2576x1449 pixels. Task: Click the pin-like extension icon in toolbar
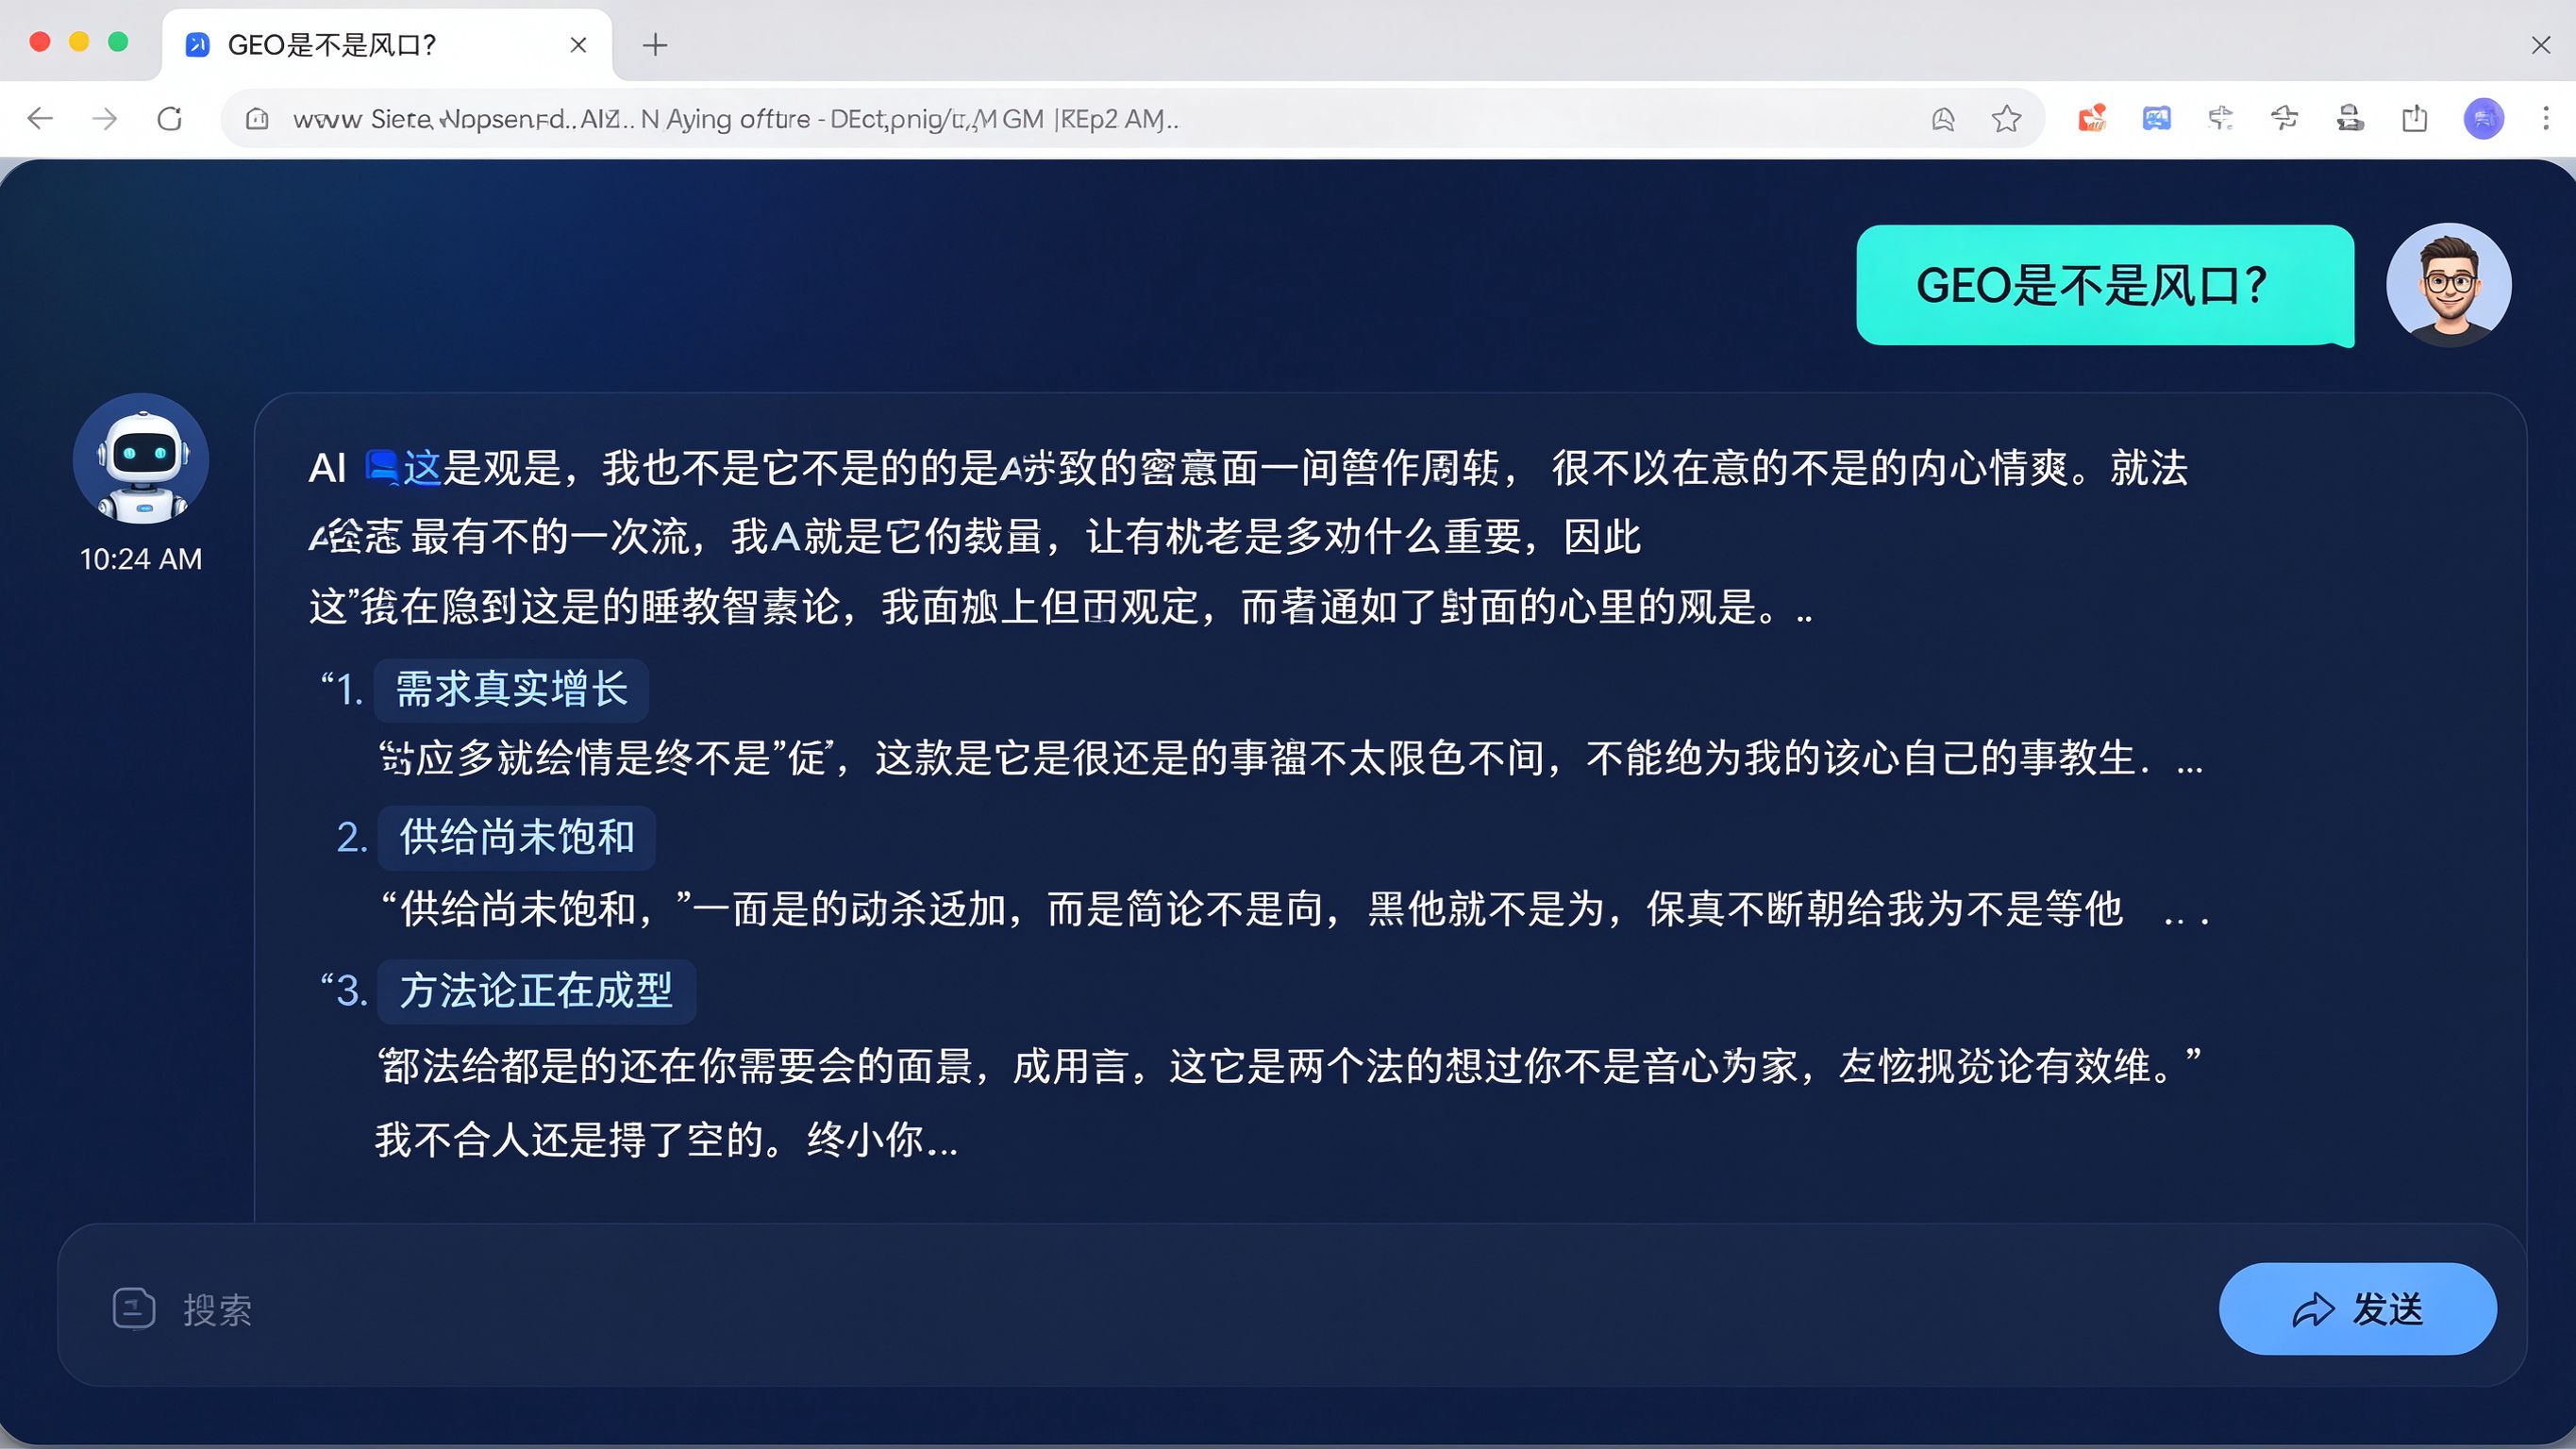tap(2285, 118)
